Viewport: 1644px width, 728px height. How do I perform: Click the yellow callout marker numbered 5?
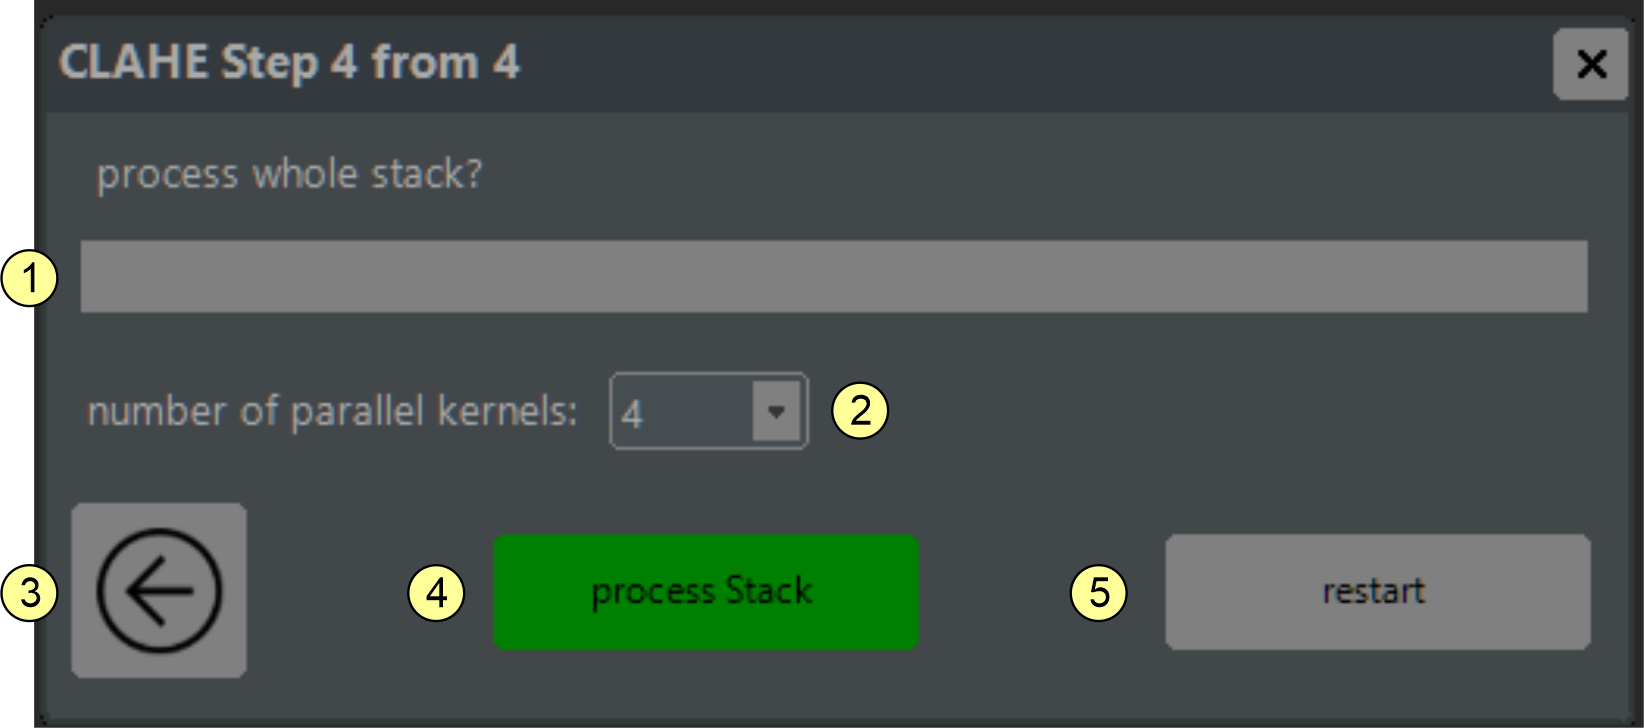pos(1098,592)
